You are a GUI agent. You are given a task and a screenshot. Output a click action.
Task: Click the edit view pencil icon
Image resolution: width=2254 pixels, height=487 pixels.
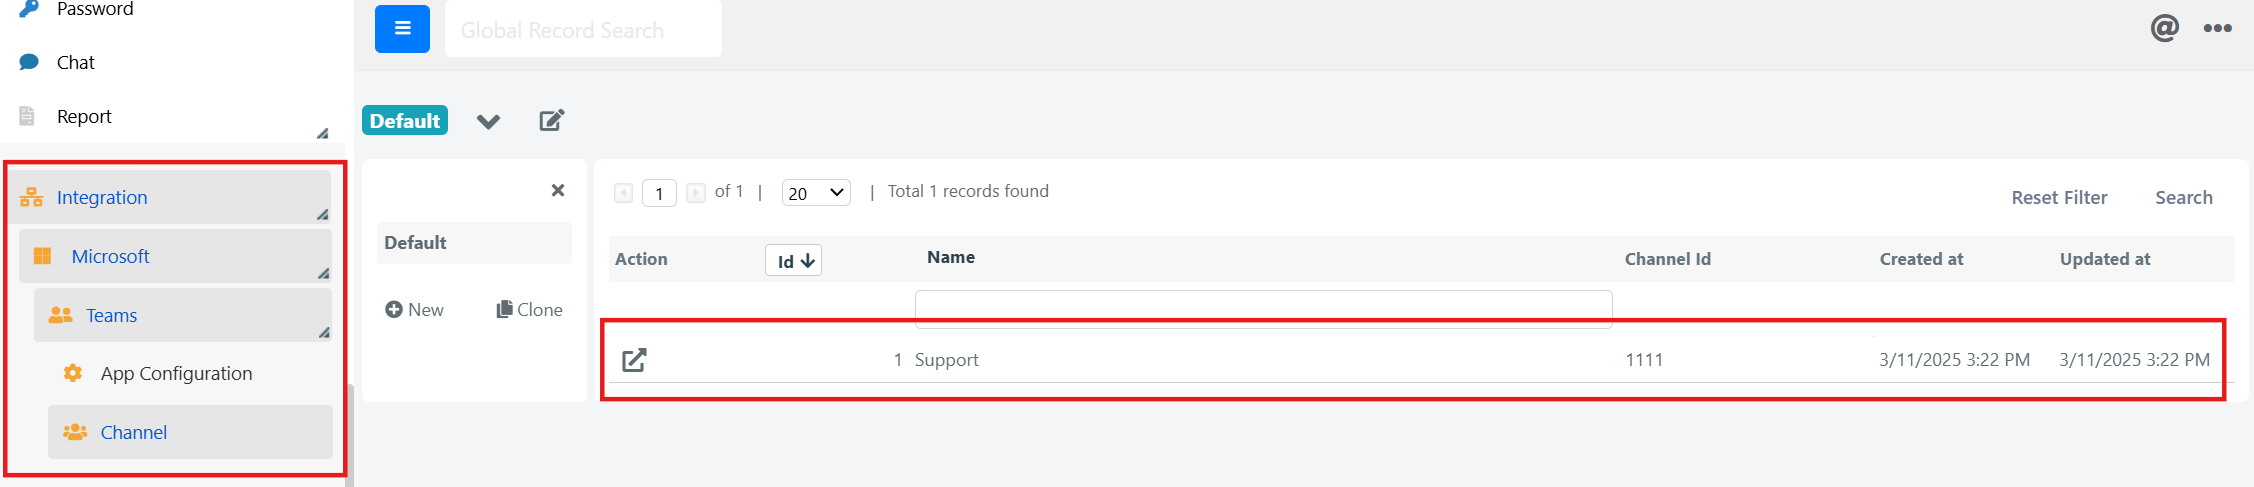point(552,121)
